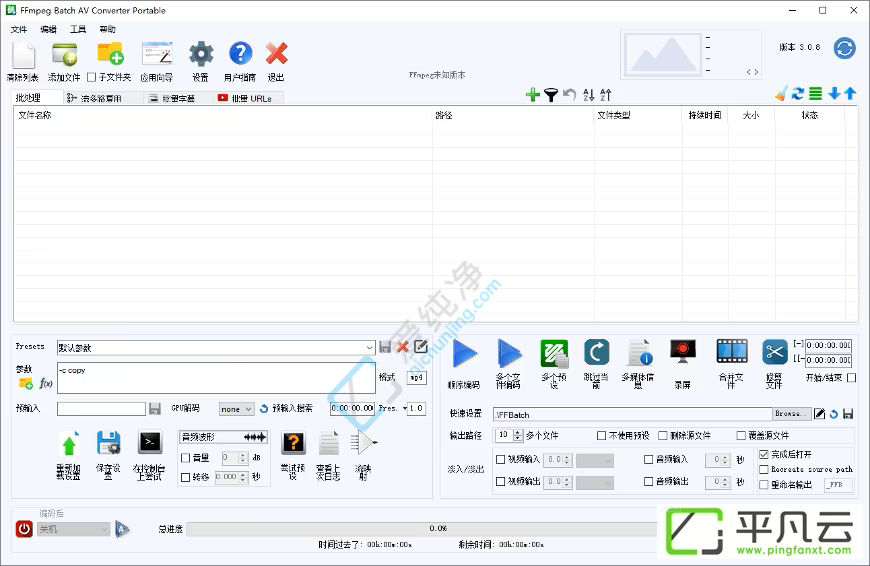Open the 帮助 menu

point(107,29)
